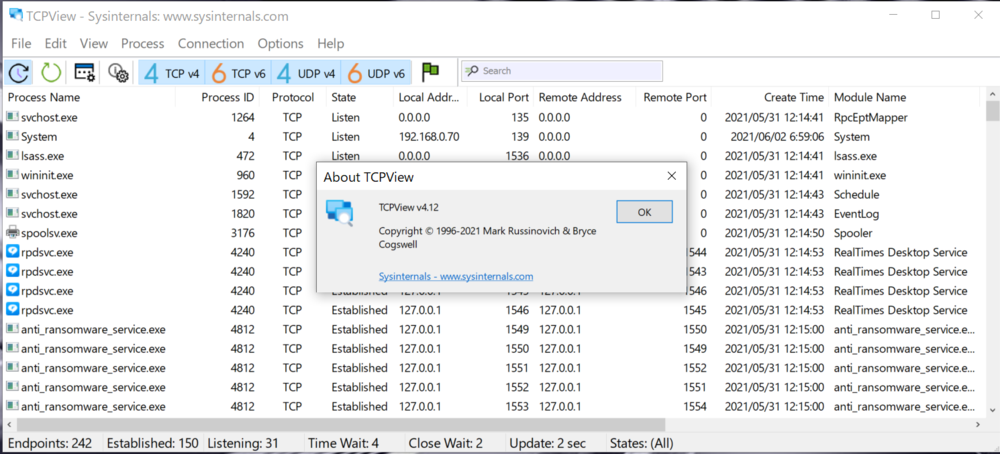Image resolution: width=1000 pixels, height=454 pixels.
Task: Click anti_ransomware_service.exe icon, local port 1553 row
Action: pyautogui.click(x=13, y=406)
